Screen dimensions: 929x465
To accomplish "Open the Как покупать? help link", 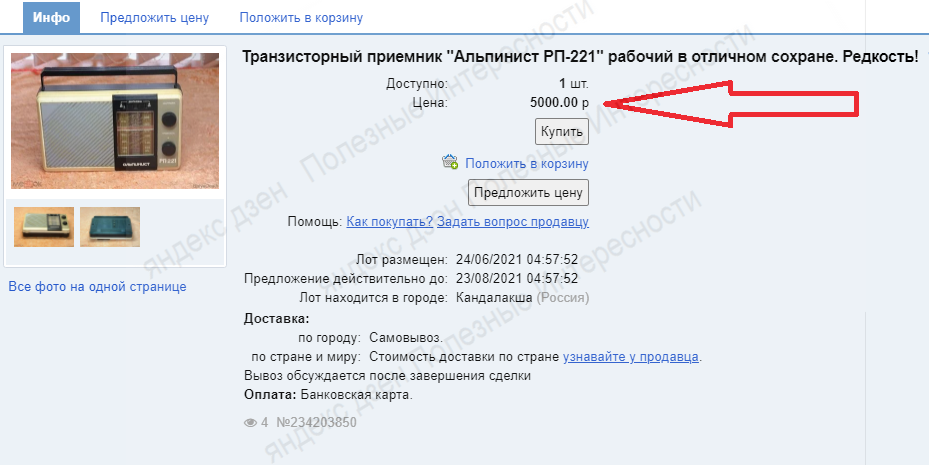I will 390,222.
